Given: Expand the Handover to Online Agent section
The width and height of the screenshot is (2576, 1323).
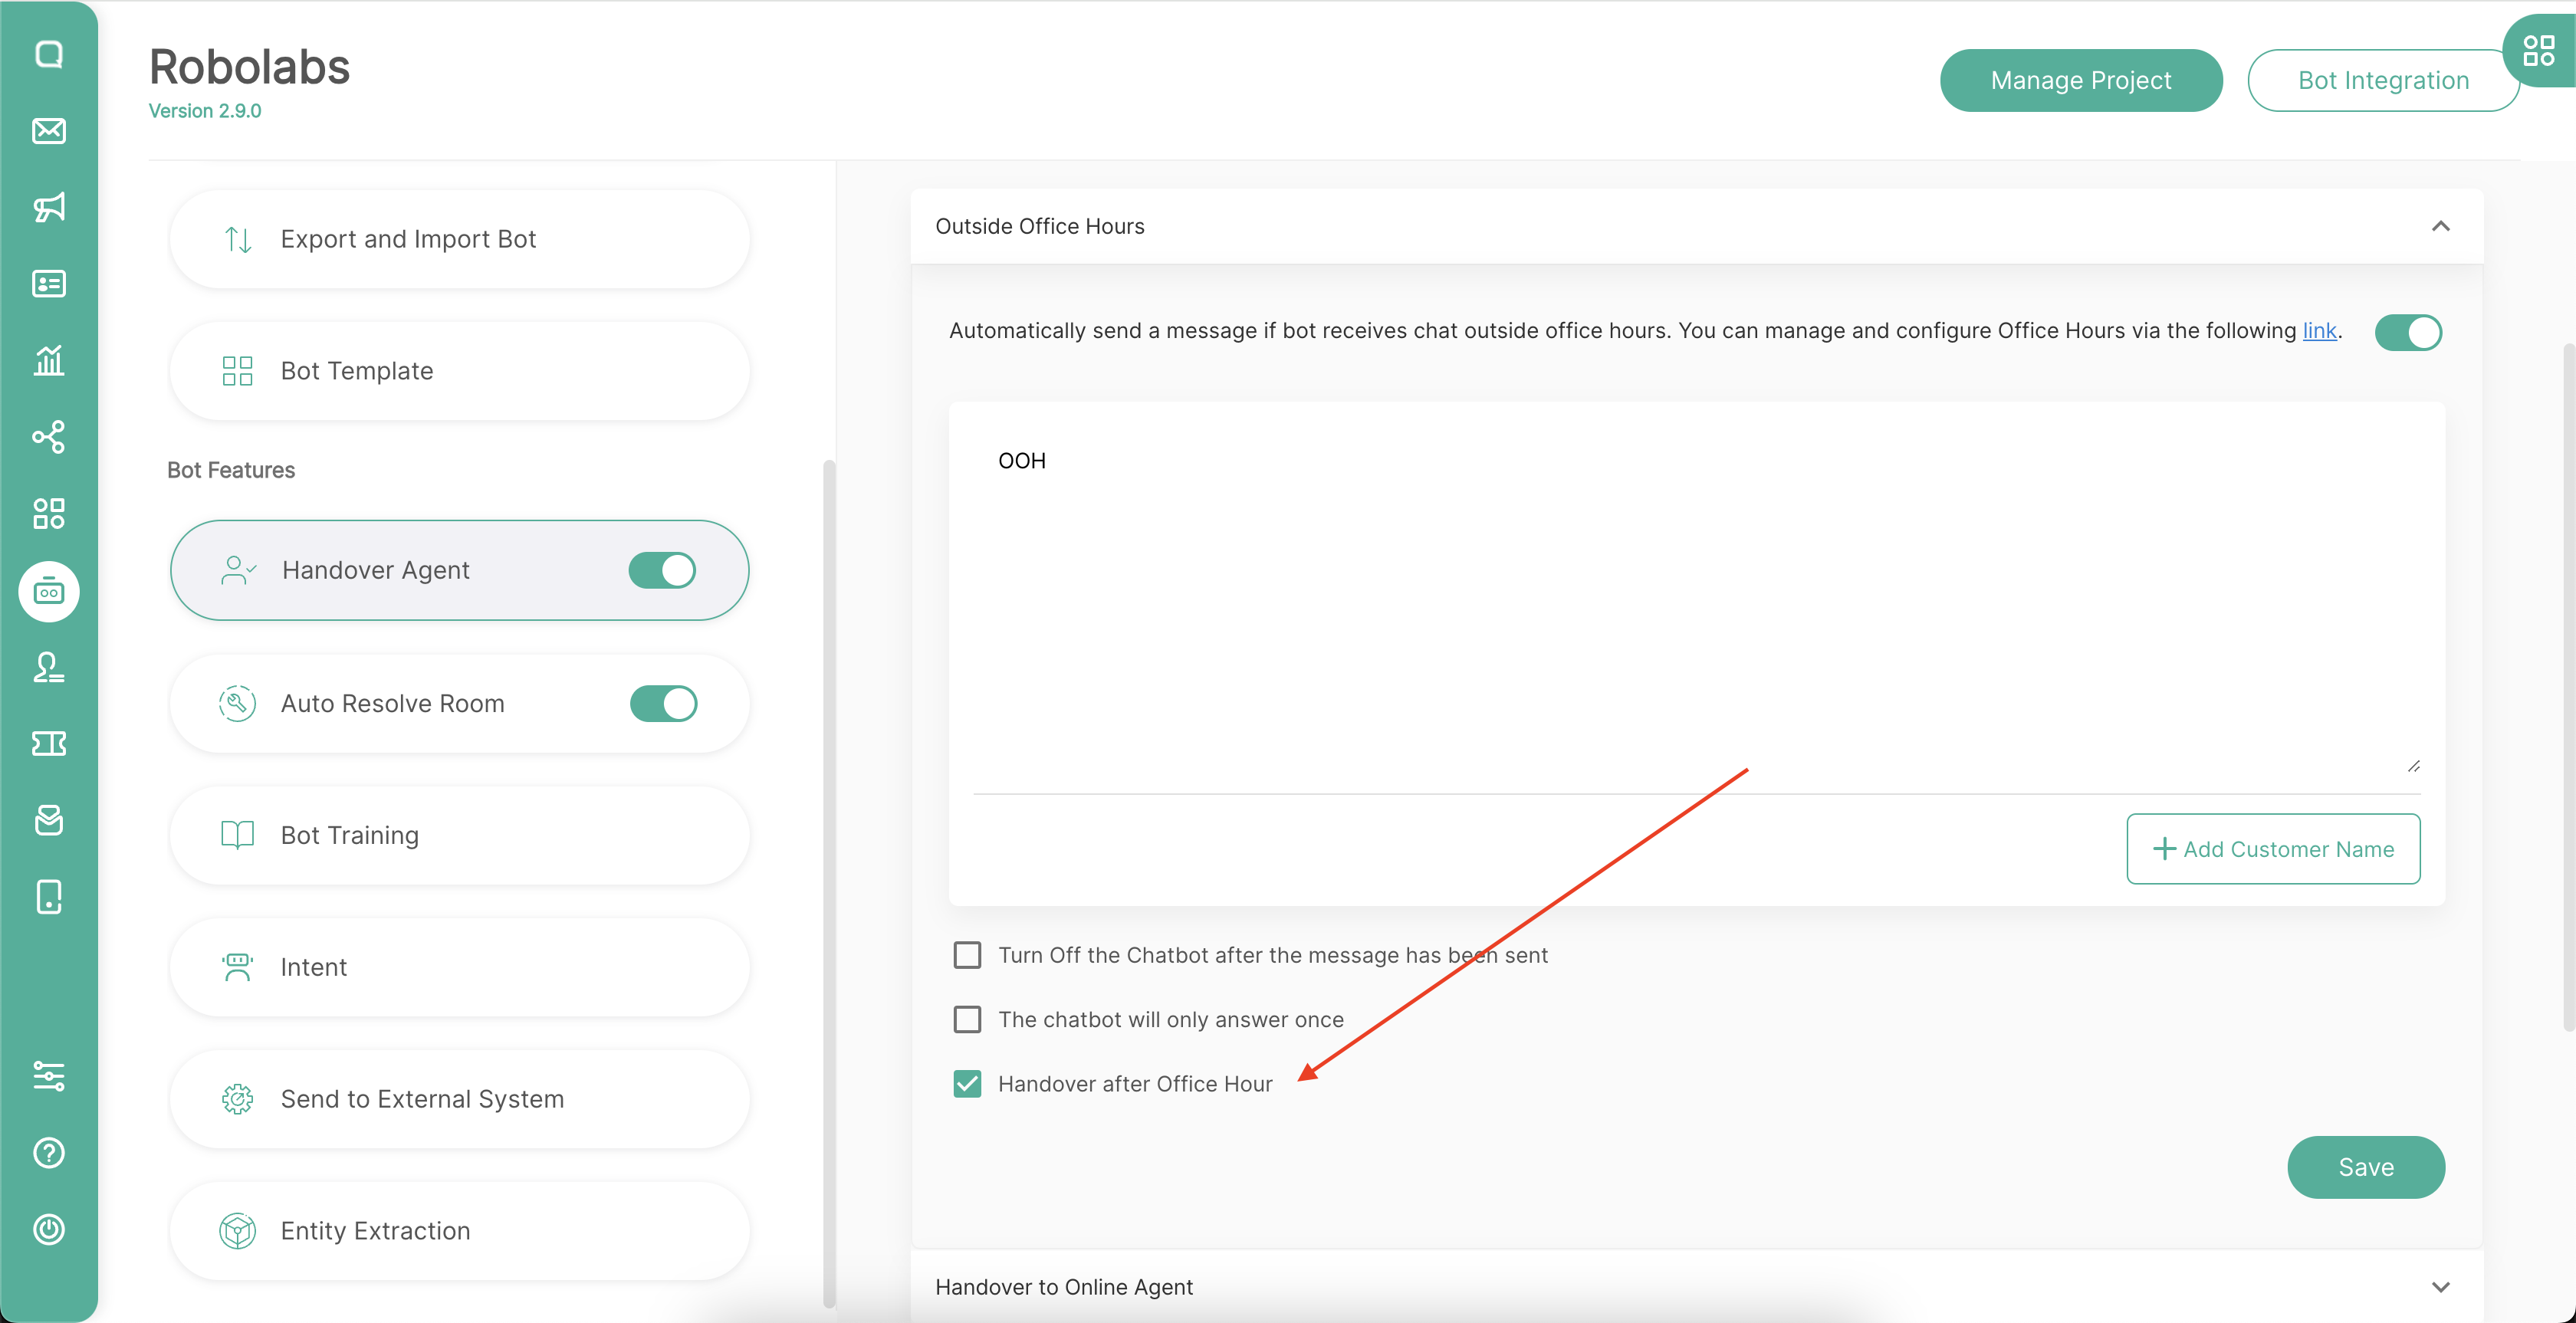Looking at the screenshot, I should [x=2440, y=1287].
